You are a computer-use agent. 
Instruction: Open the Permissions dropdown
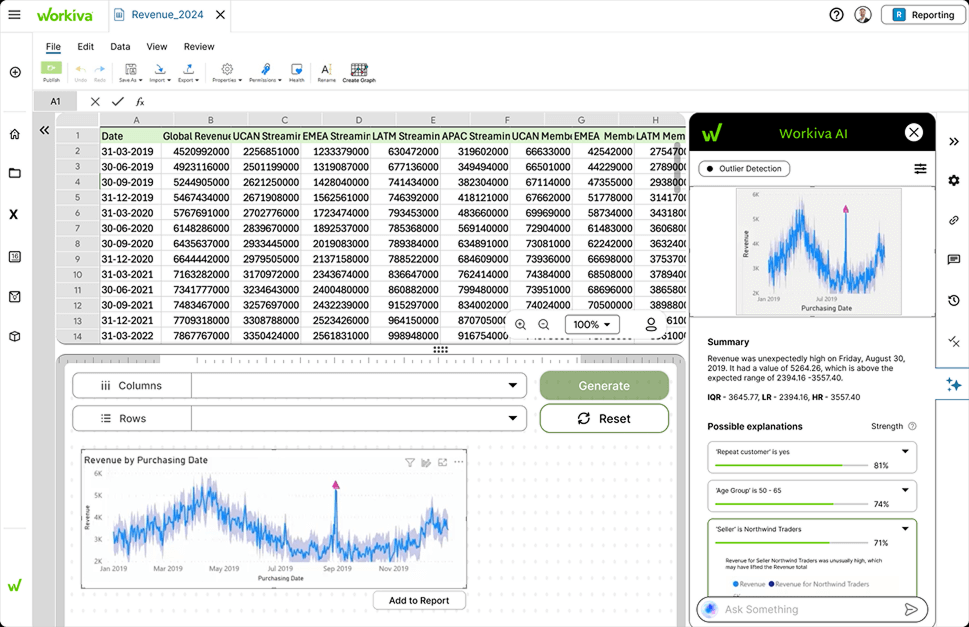click(265, 72)
